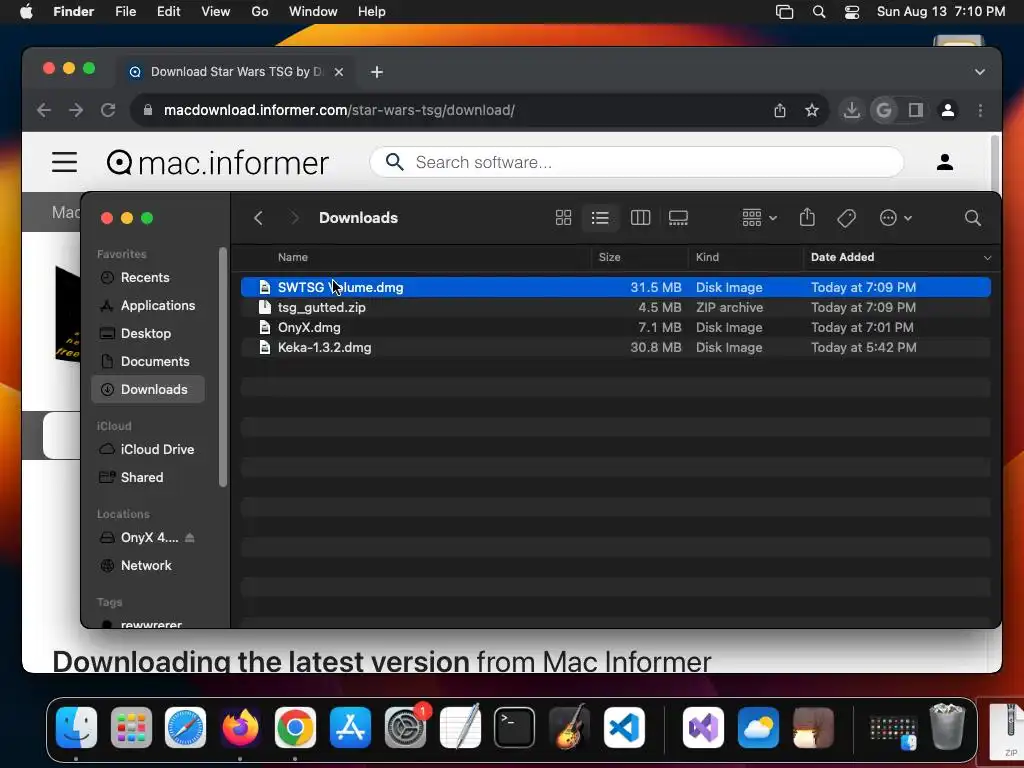Switch Finder to column view

coord(640,217)
